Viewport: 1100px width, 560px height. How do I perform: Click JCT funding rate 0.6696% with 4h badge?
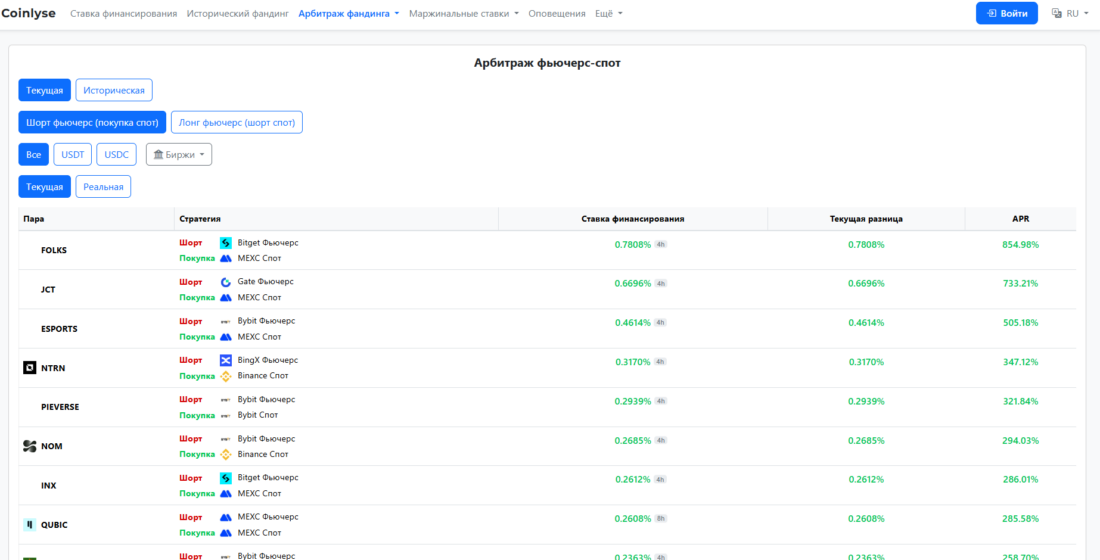pyautogui.click(x=640, y=284)
